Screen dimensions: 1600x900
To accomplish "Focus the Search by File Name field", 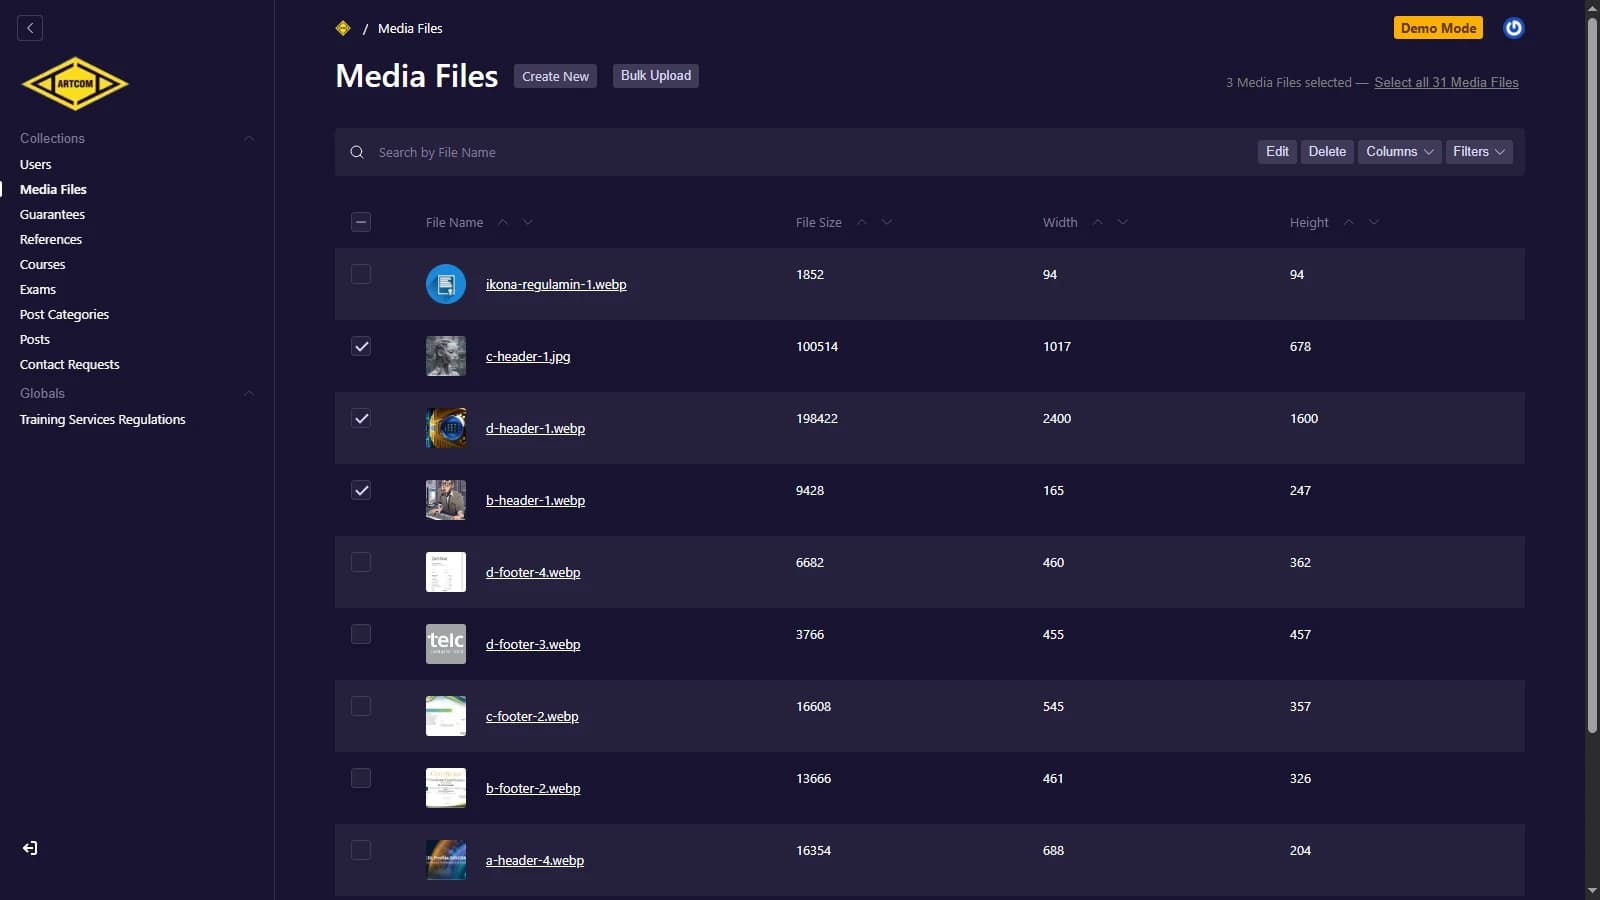I will coord(800,152).
